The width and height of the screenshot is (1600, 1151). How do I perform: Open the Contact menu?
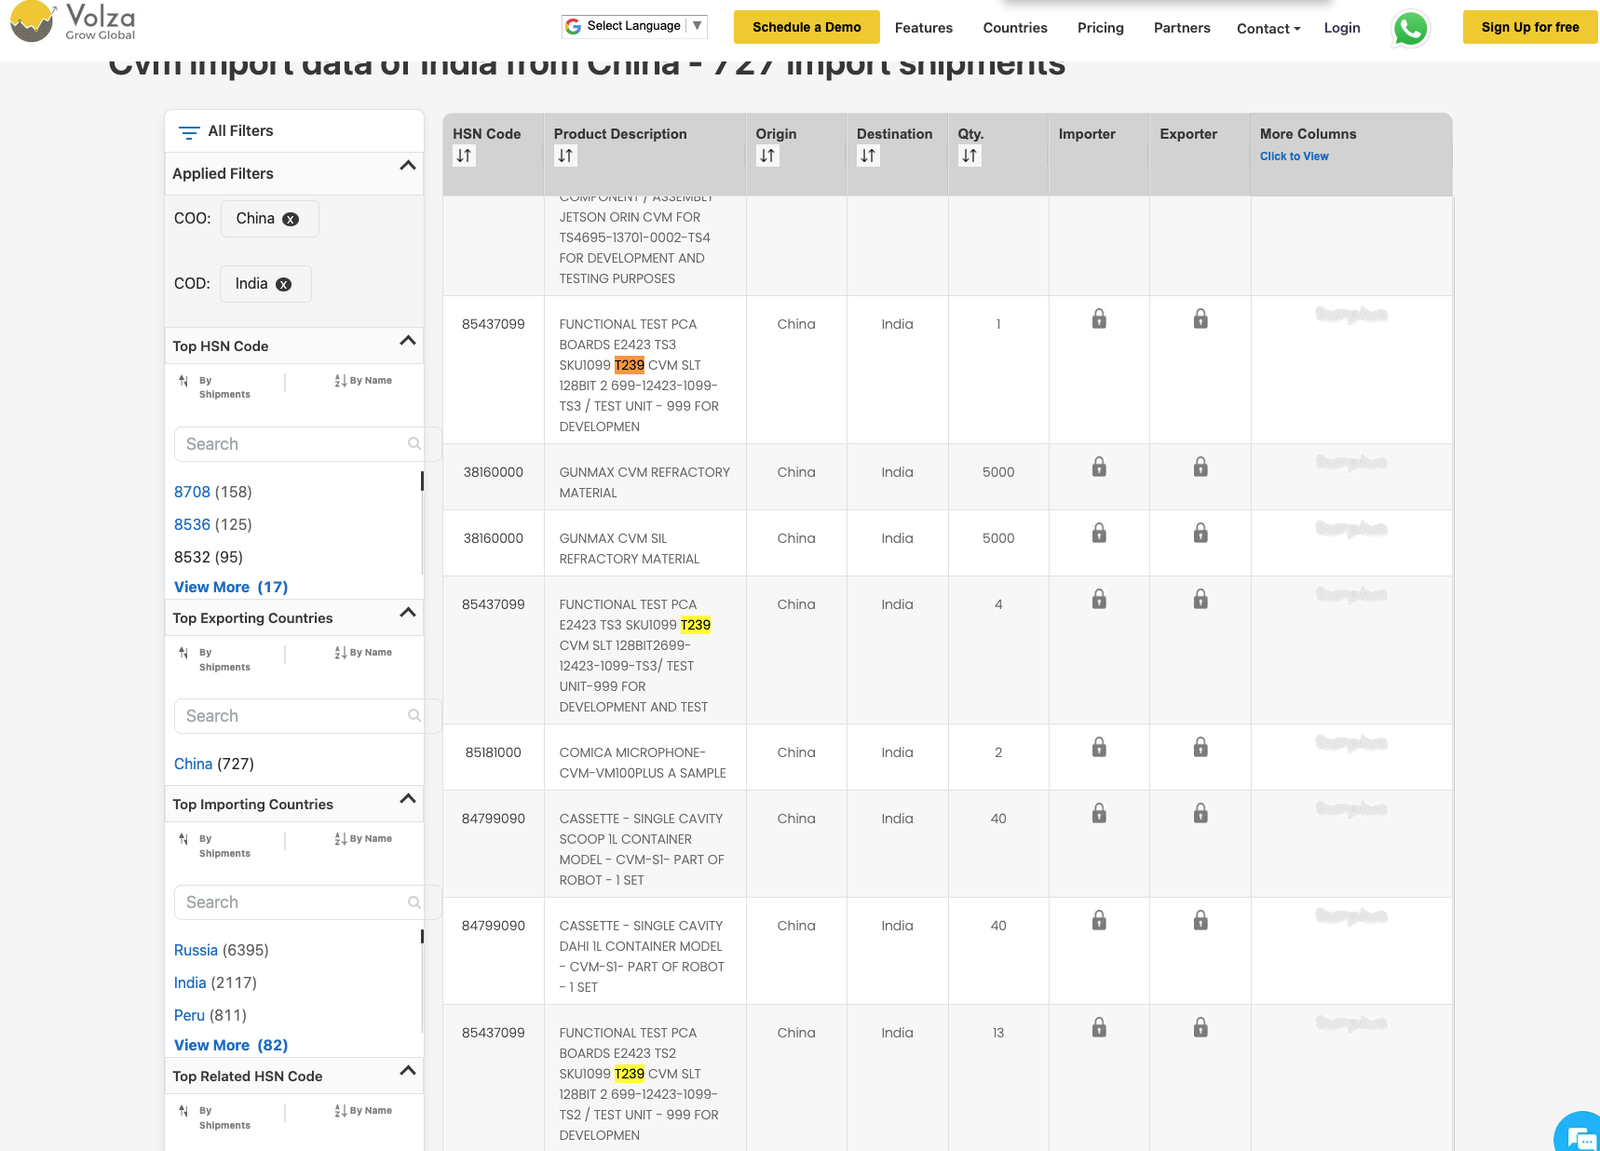pos(1268,28)
